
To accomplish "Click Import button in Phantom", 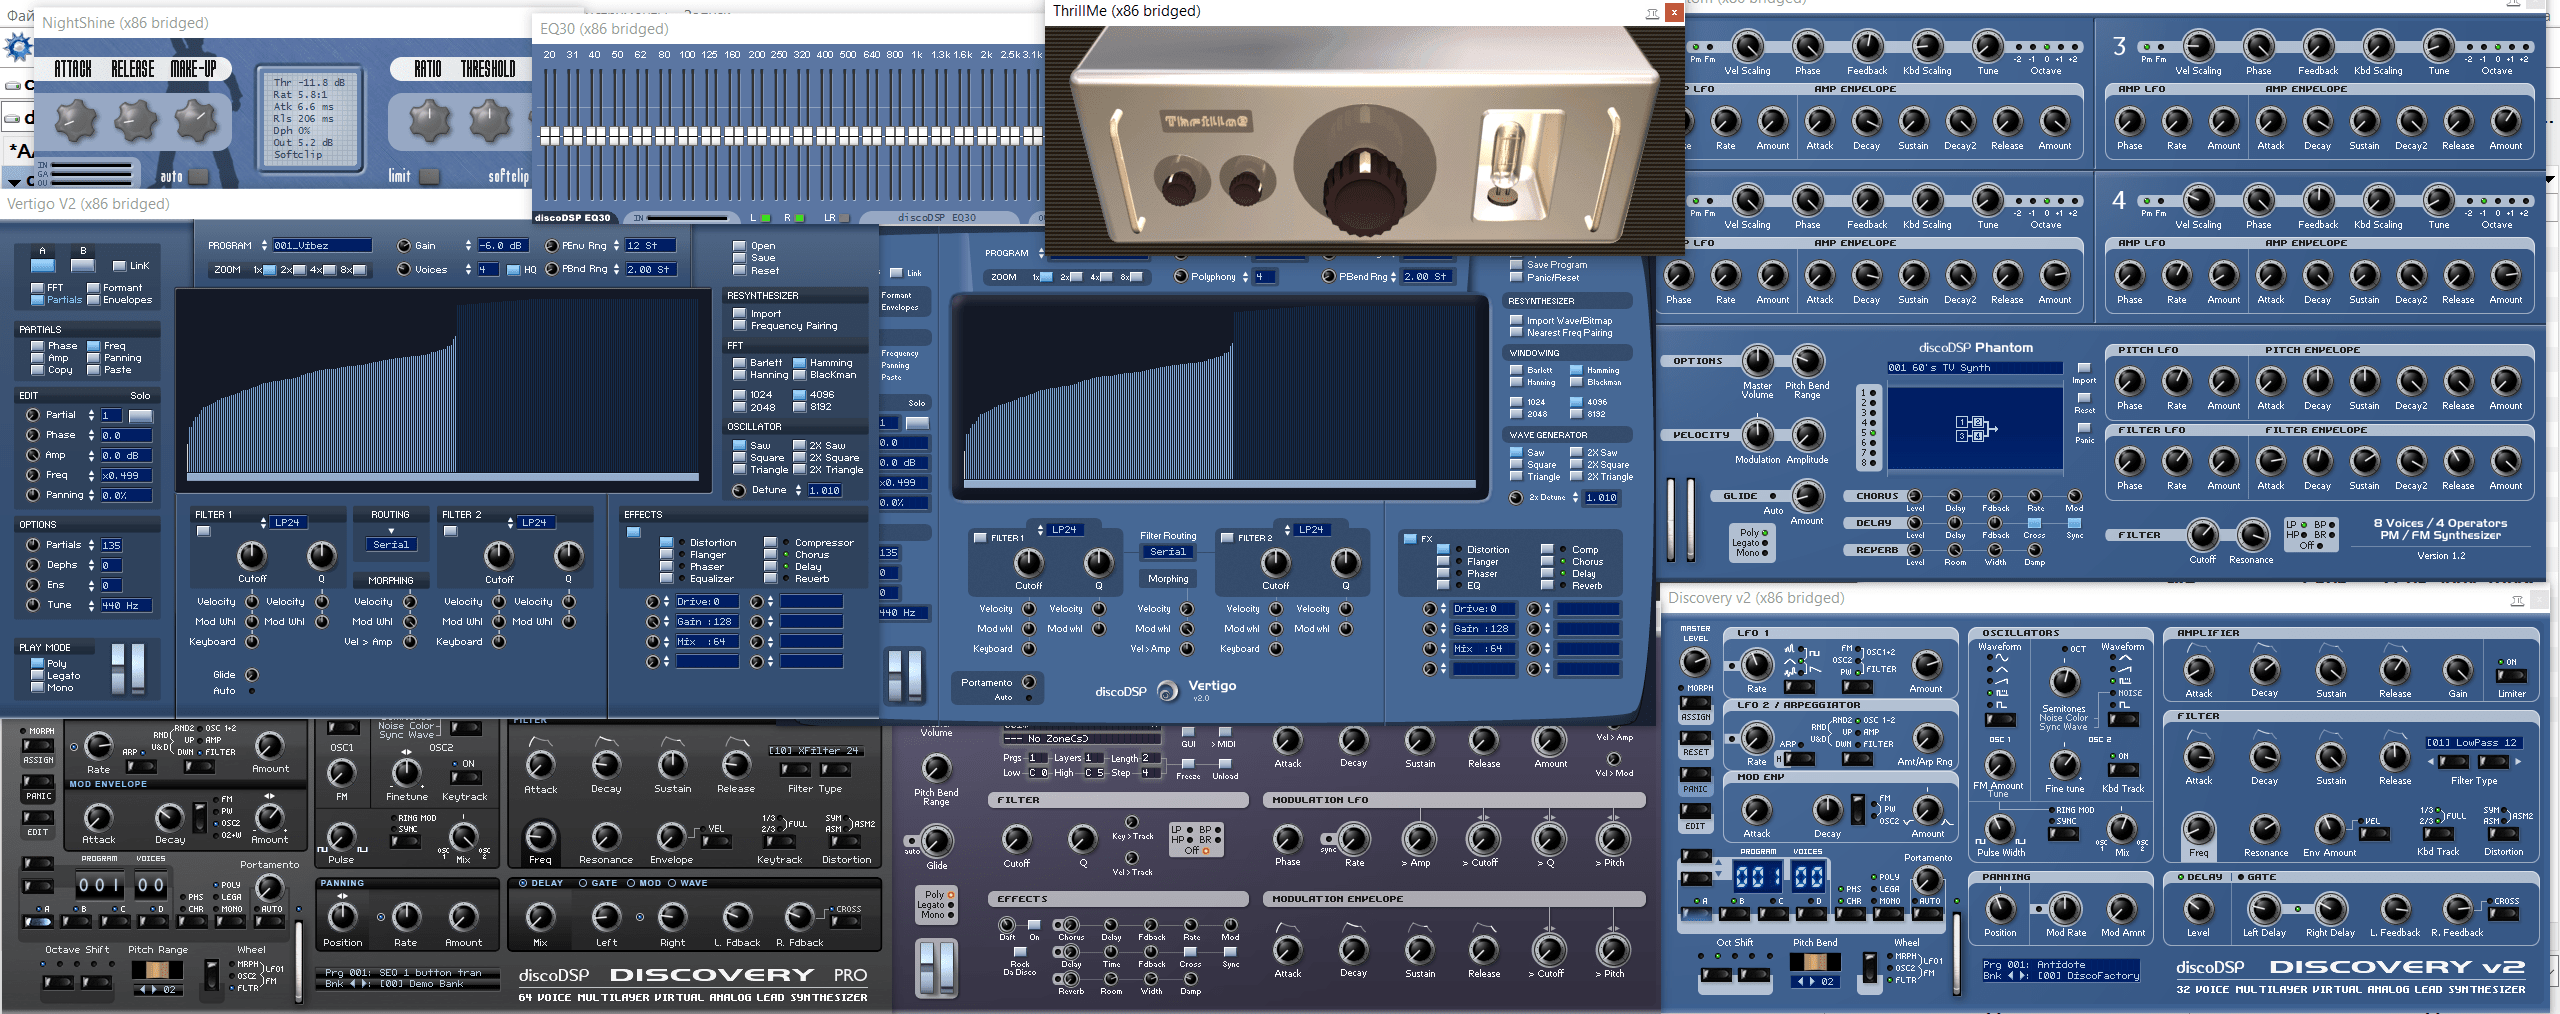I will pos(2084,369).
